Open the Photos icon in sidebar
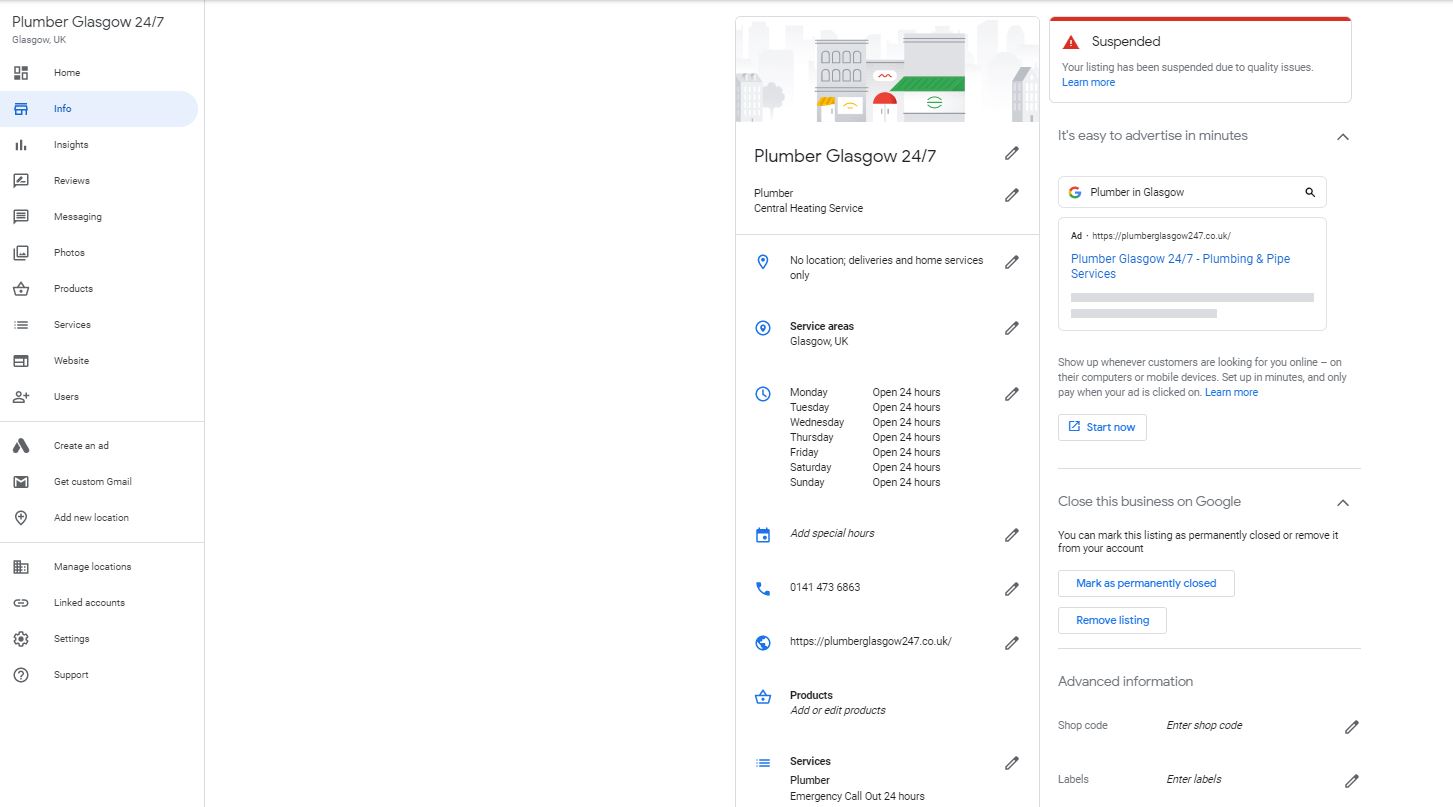1453x807 pixels. point(21,253)
